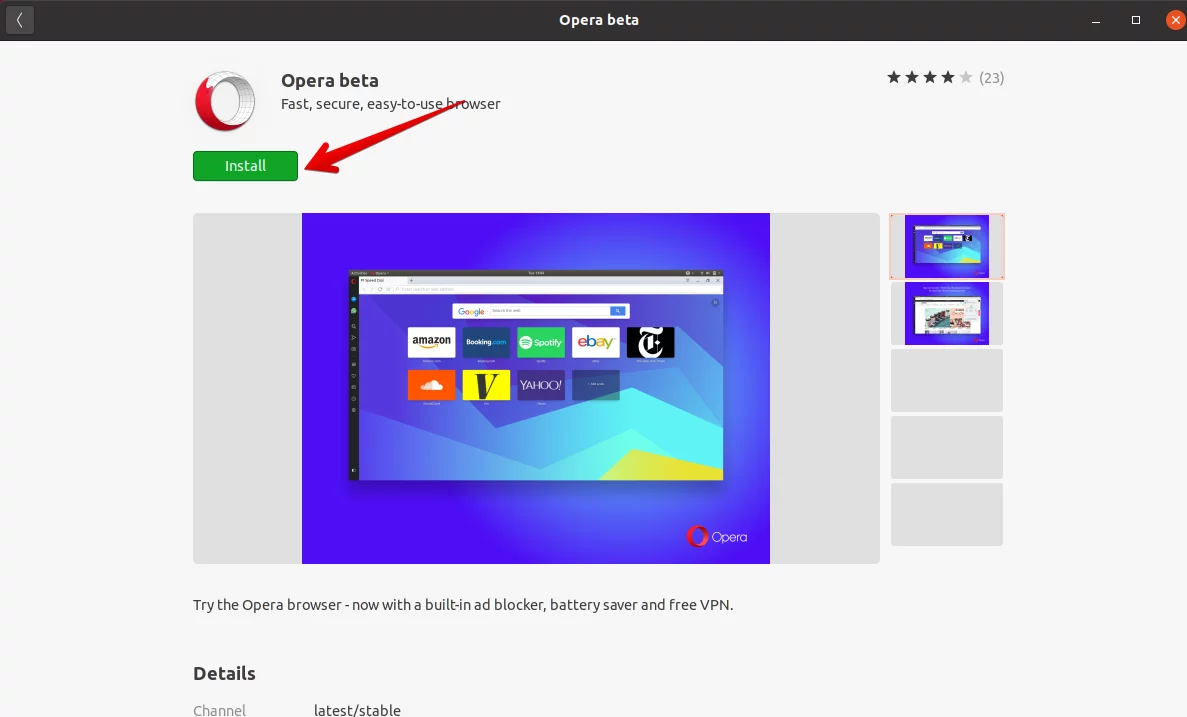Click the description about built-in ad blocker
This screenshot has height=717, width=1187.
click(x=463, y=605)
